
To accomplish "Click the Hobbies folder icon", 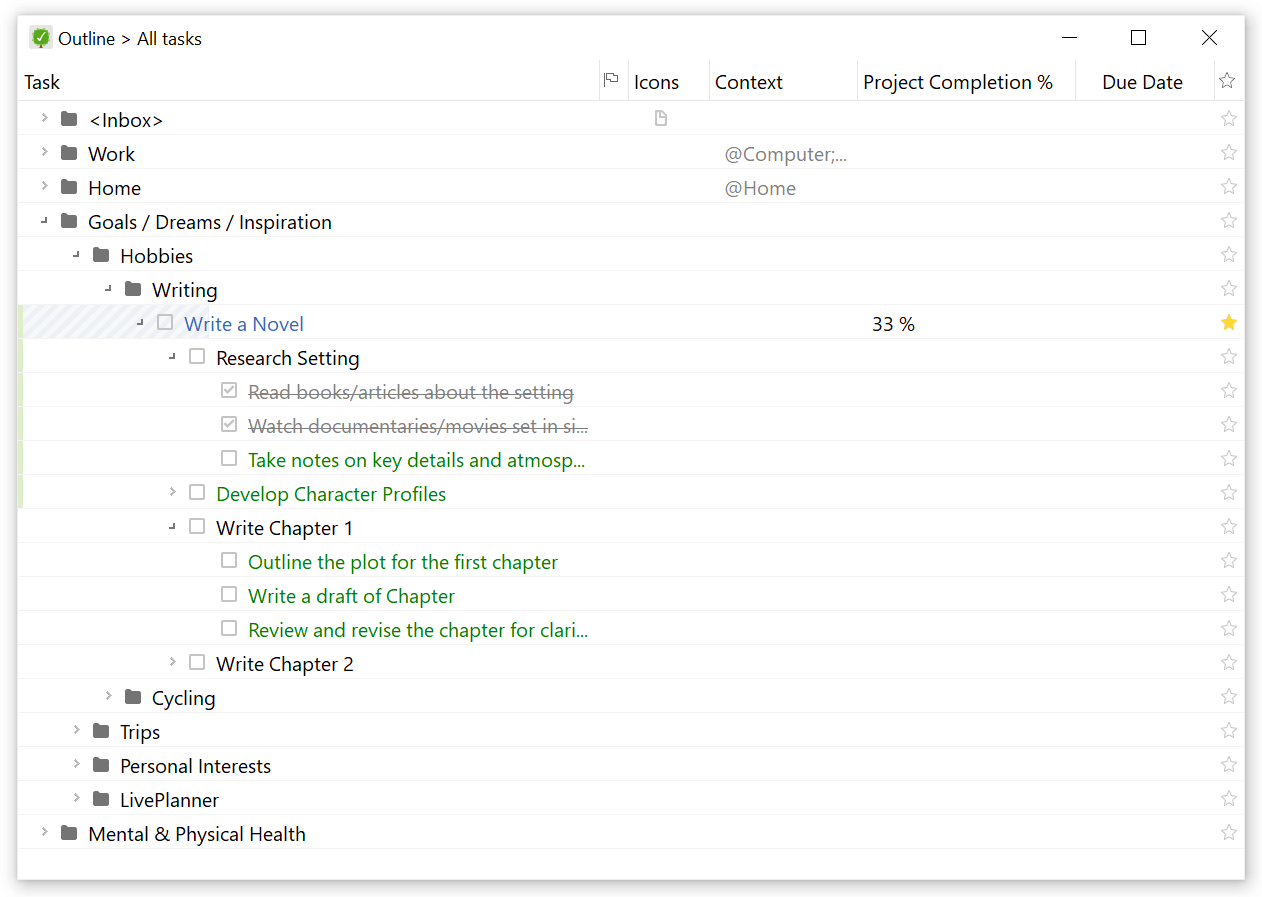I will pyautogui.click(x=101, y=255).
